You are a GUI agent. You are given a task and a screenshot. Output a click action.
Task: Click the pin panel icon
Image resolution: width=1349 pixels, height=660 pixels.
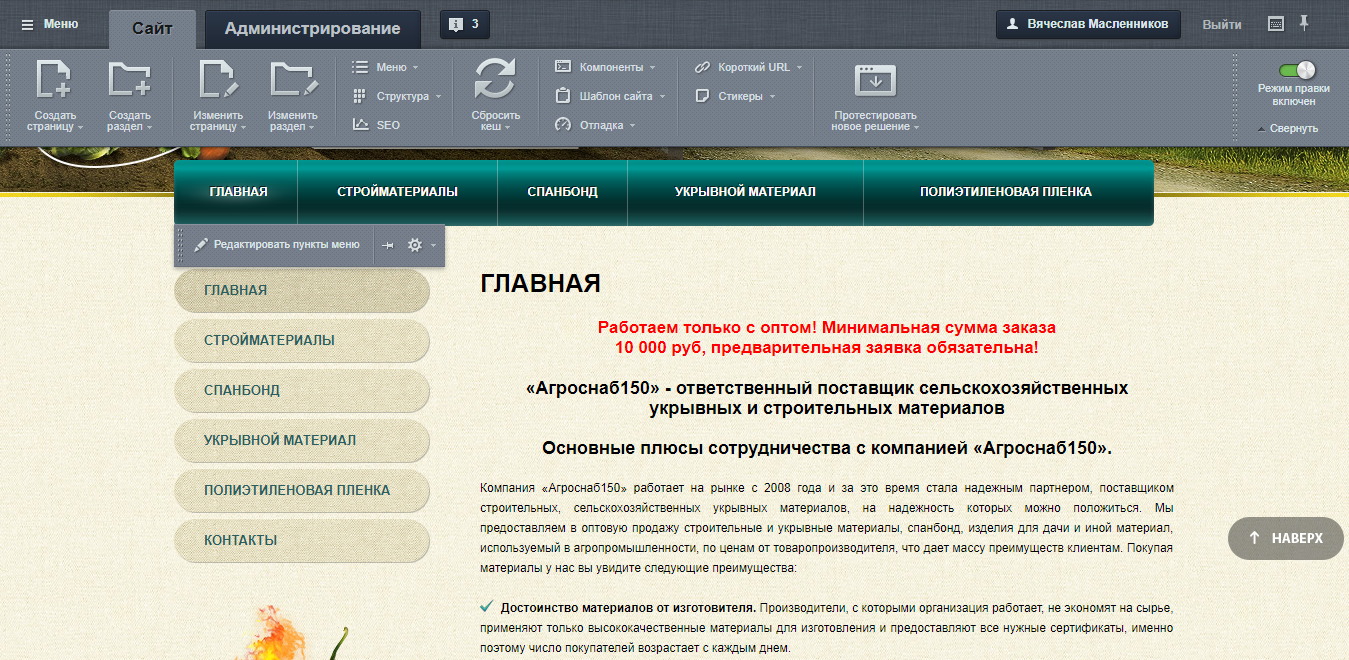(x=1304, y=23)
